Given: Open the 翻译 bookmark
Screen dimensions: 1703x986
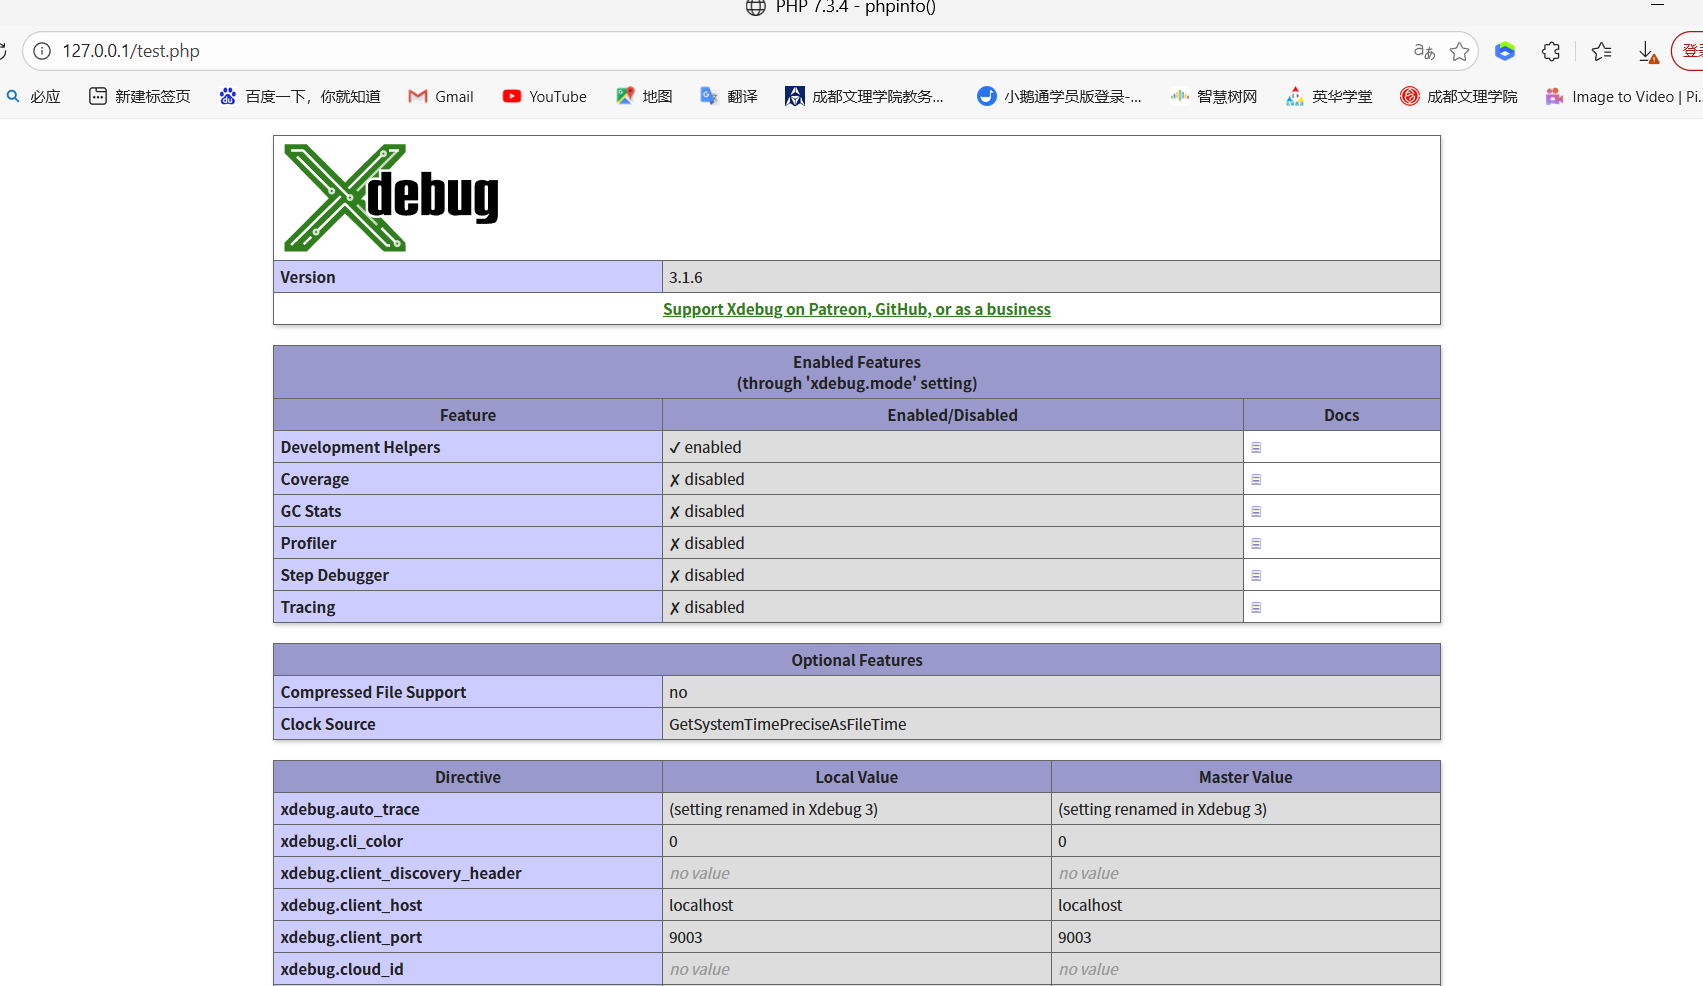Looking at the screenshot, I should 729,96.
